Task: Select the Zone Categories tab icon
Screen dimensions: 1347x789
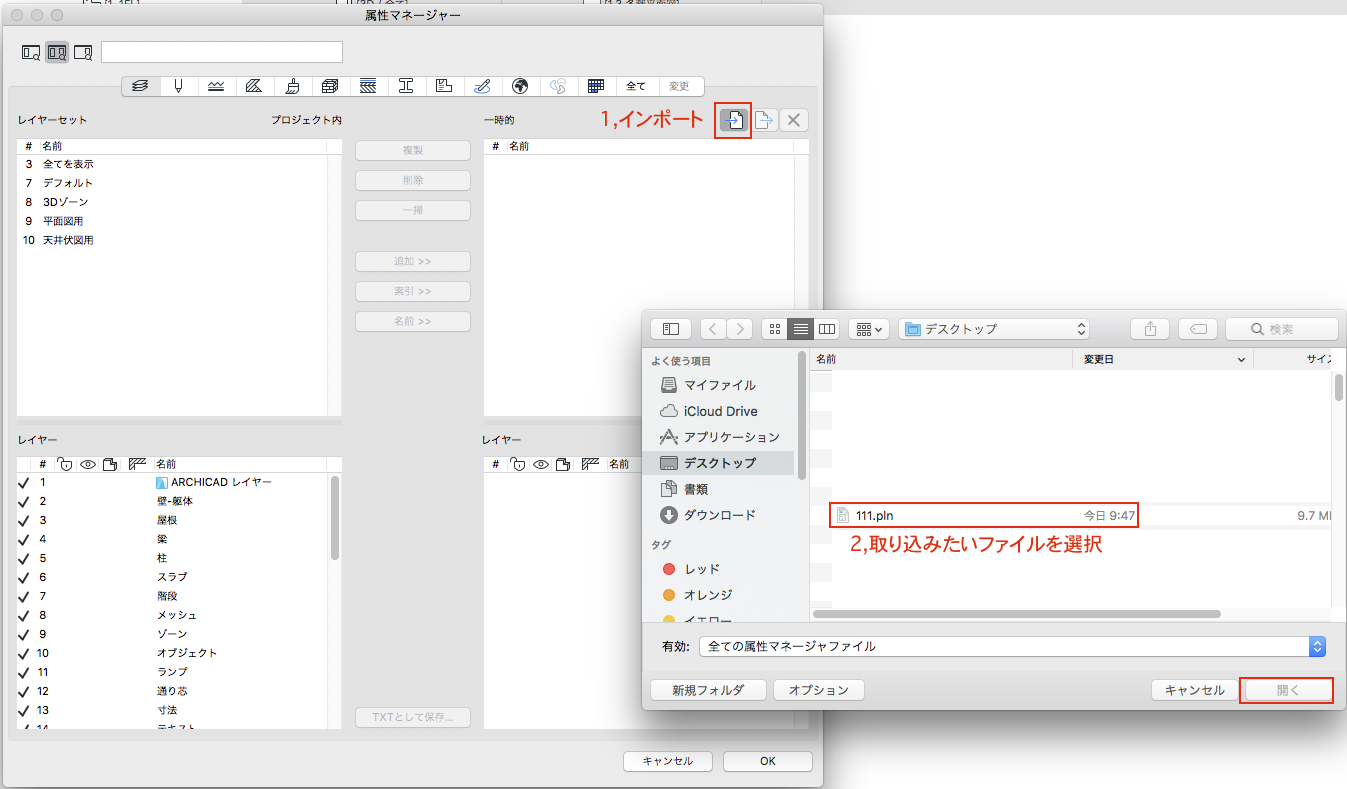Action: pos(444,86)
